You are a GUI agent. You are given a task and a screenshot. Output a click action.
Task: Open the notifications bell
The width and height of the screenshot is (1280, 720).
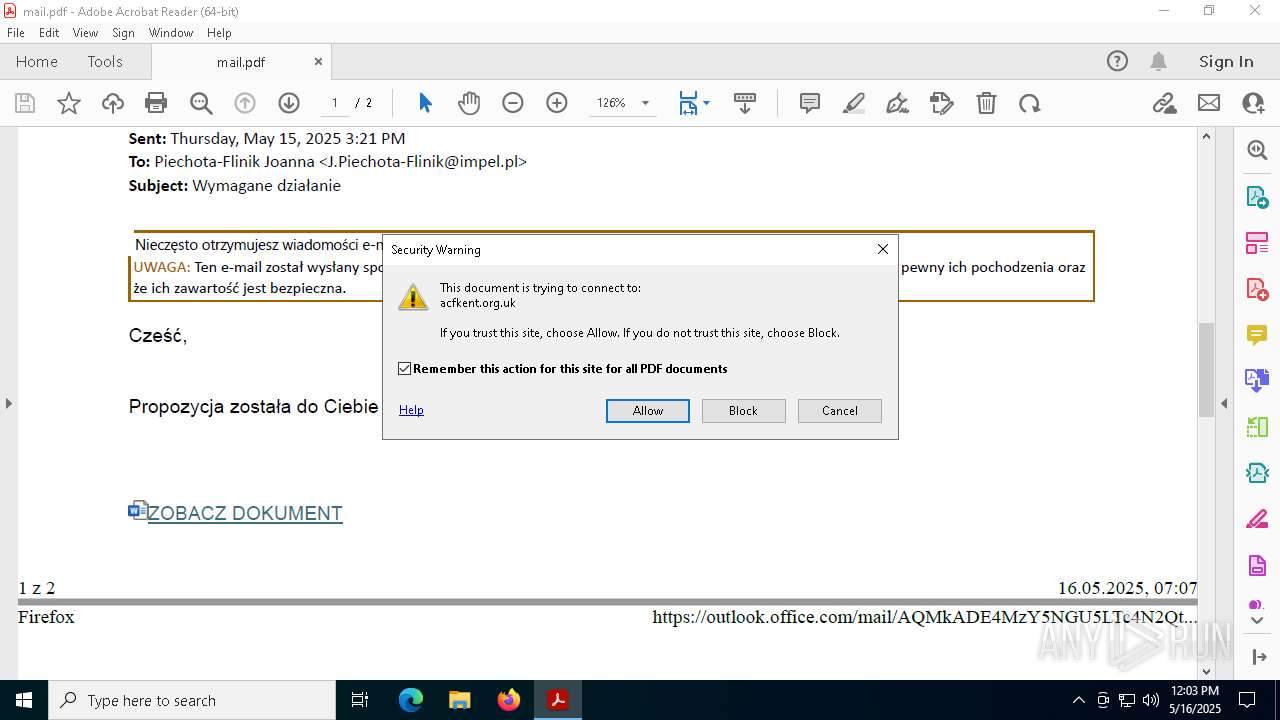[1158, 61]
